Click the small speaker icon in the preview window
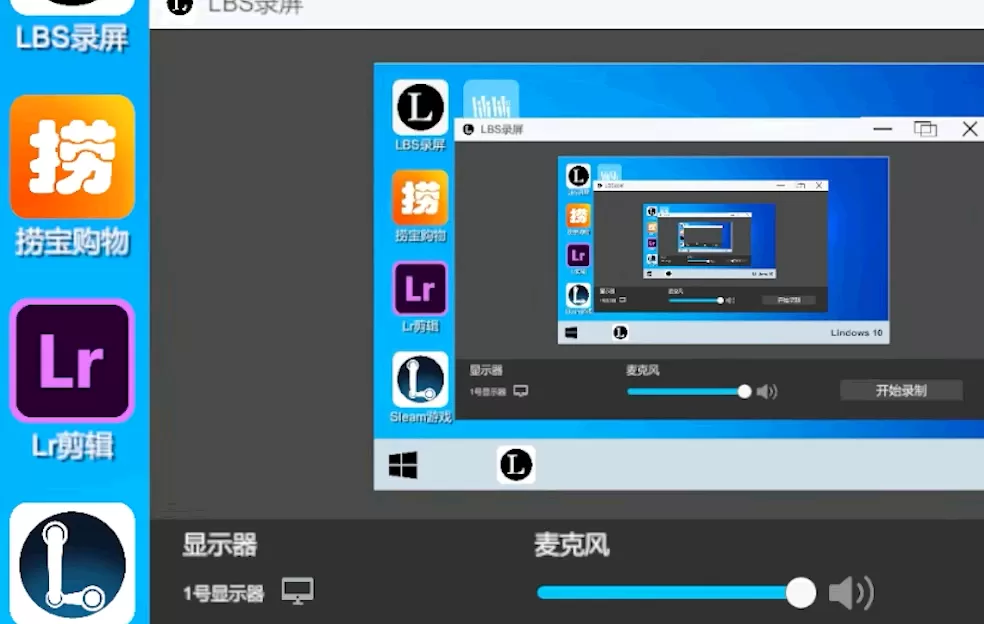This screenshot has width=984, height=624. [x=766, y=392]
